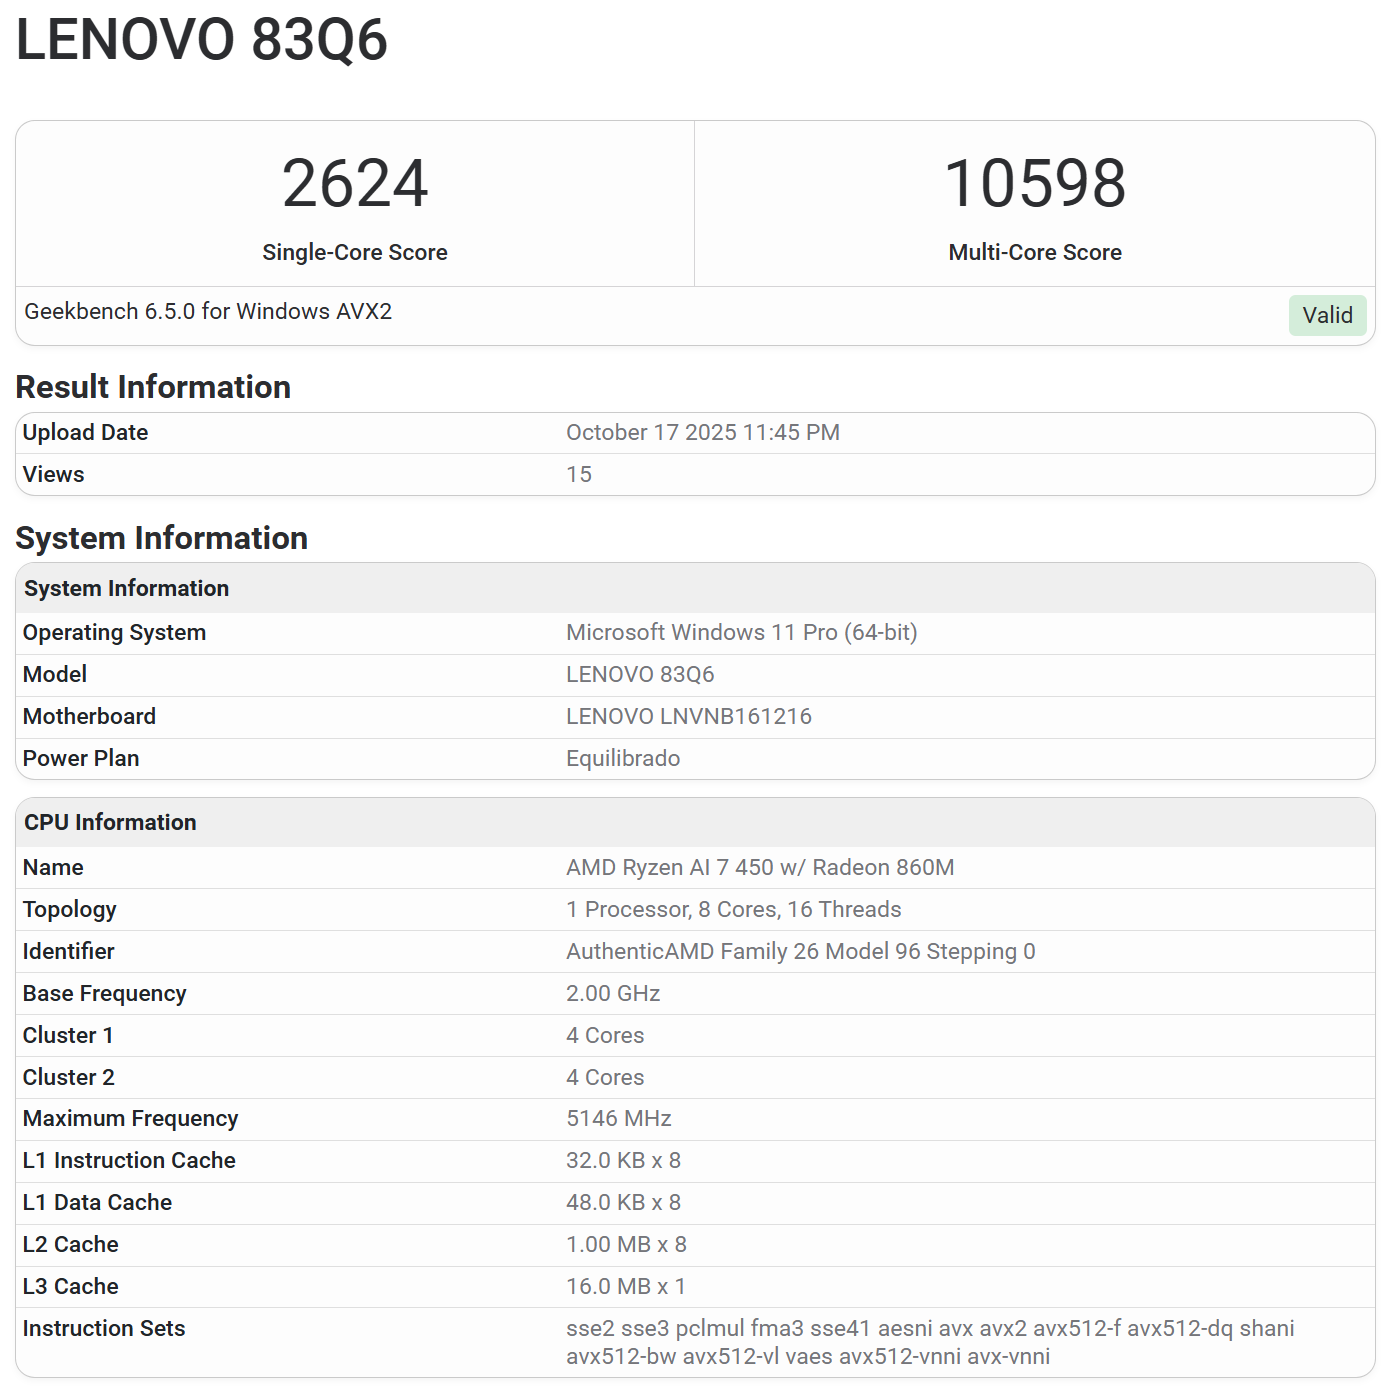Click the motherboard value LENOVO LNVNB161216

point(688,716)
